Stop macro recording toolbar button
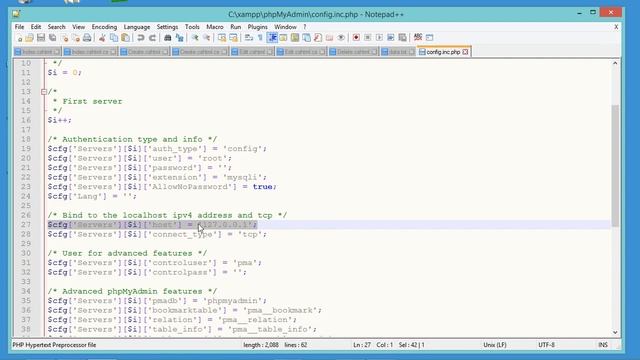 click(367, 38)
